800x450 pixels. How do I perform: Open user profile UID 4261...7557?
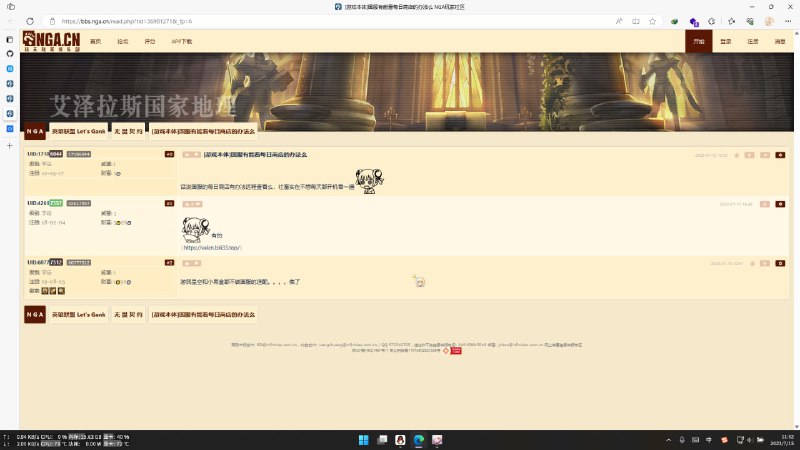click(45, 203)
